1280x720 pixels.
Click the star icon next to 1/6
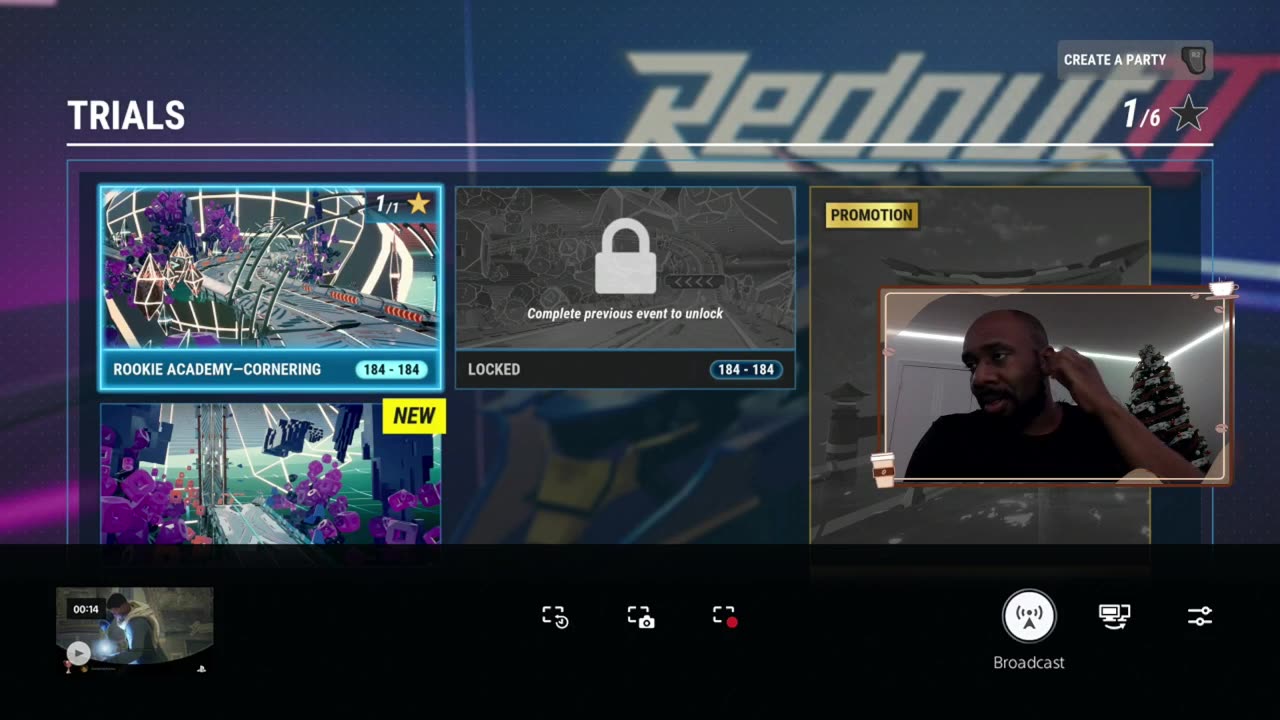(x=1189, y=115)
